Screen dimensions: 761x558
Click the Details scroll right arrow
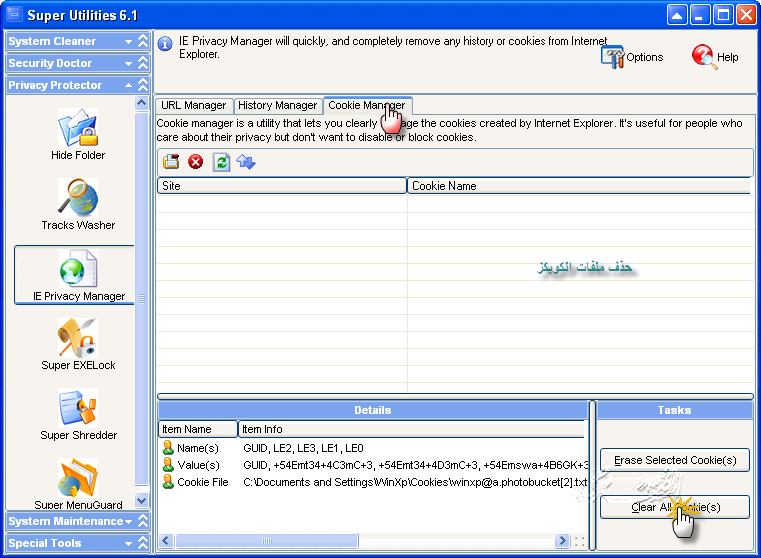click(562, 541)
